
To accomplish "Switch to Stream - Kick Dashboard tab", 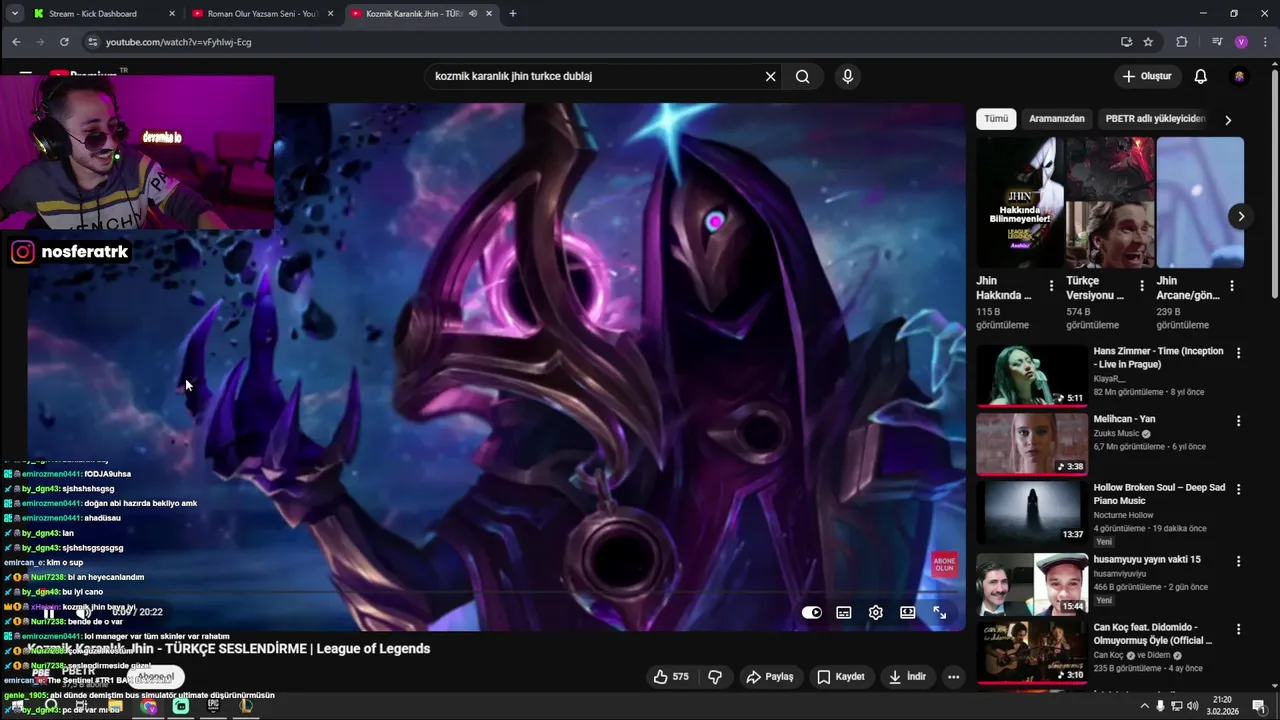I will (105, 14).
